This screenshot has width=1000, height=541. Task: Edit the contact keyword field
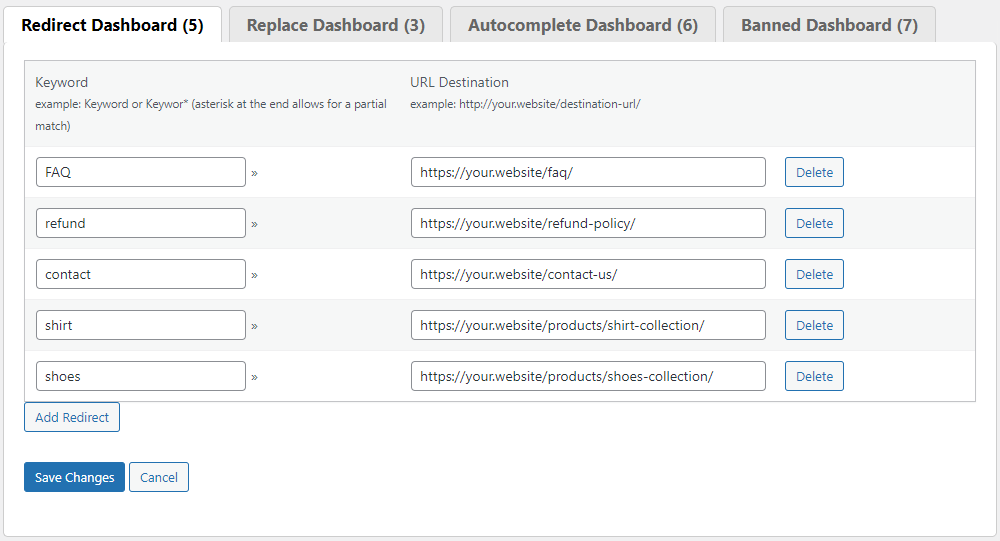[x=140, y=274]
